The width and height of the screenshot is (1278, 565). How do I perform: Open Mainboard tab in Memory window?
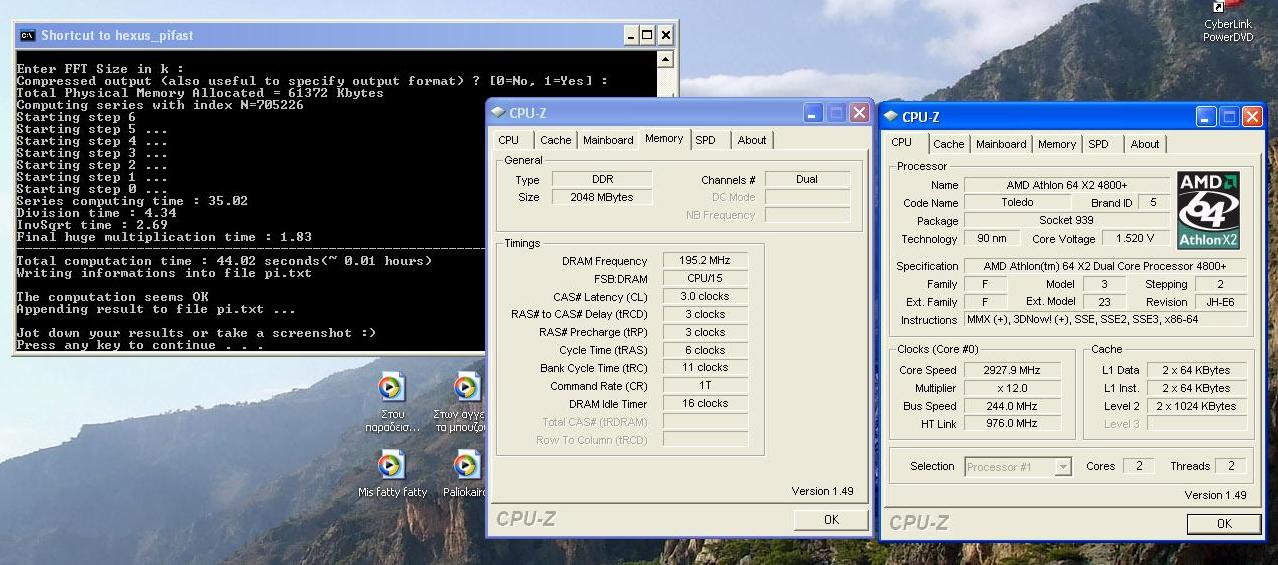[x=608, y=140]
